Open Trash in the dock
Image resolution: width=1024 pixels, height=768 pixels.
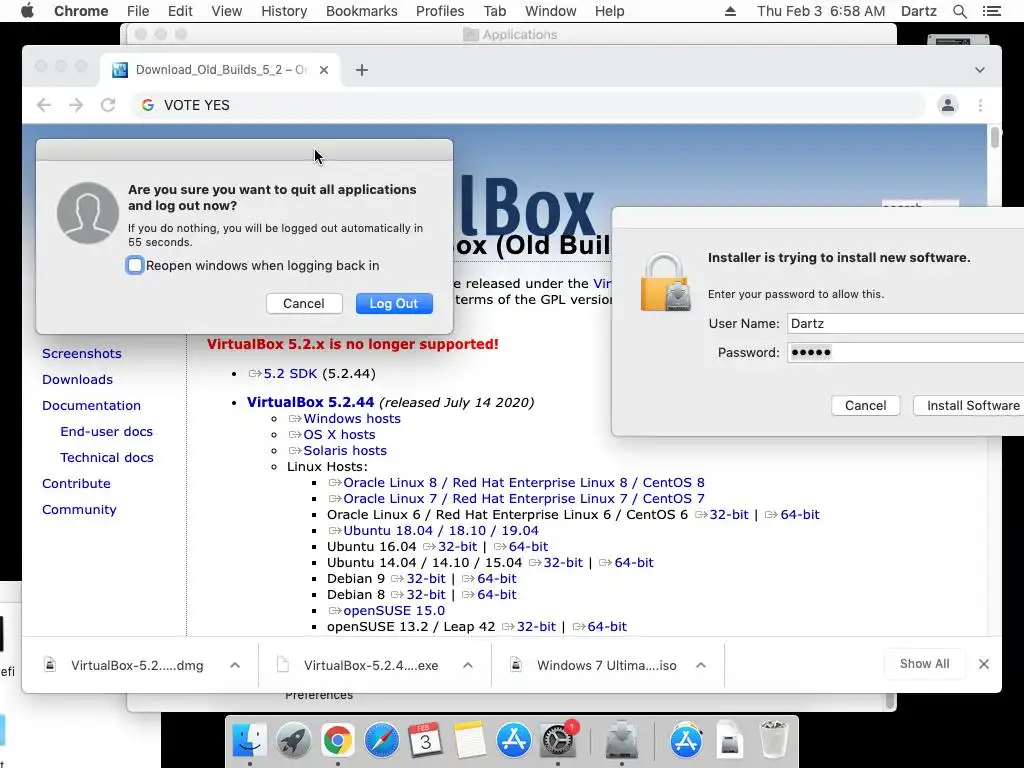coord(774,741)
